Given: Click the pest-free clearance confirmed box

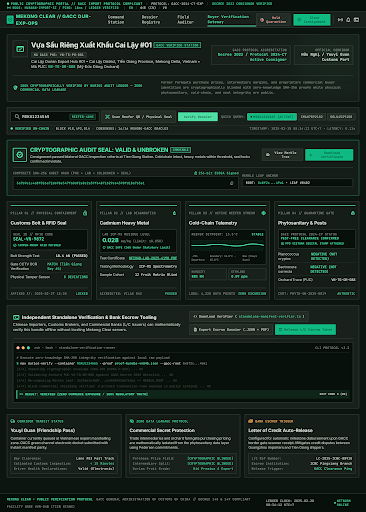Looking at the screenshot, I should pyautogui.click(x=317, y=239).
